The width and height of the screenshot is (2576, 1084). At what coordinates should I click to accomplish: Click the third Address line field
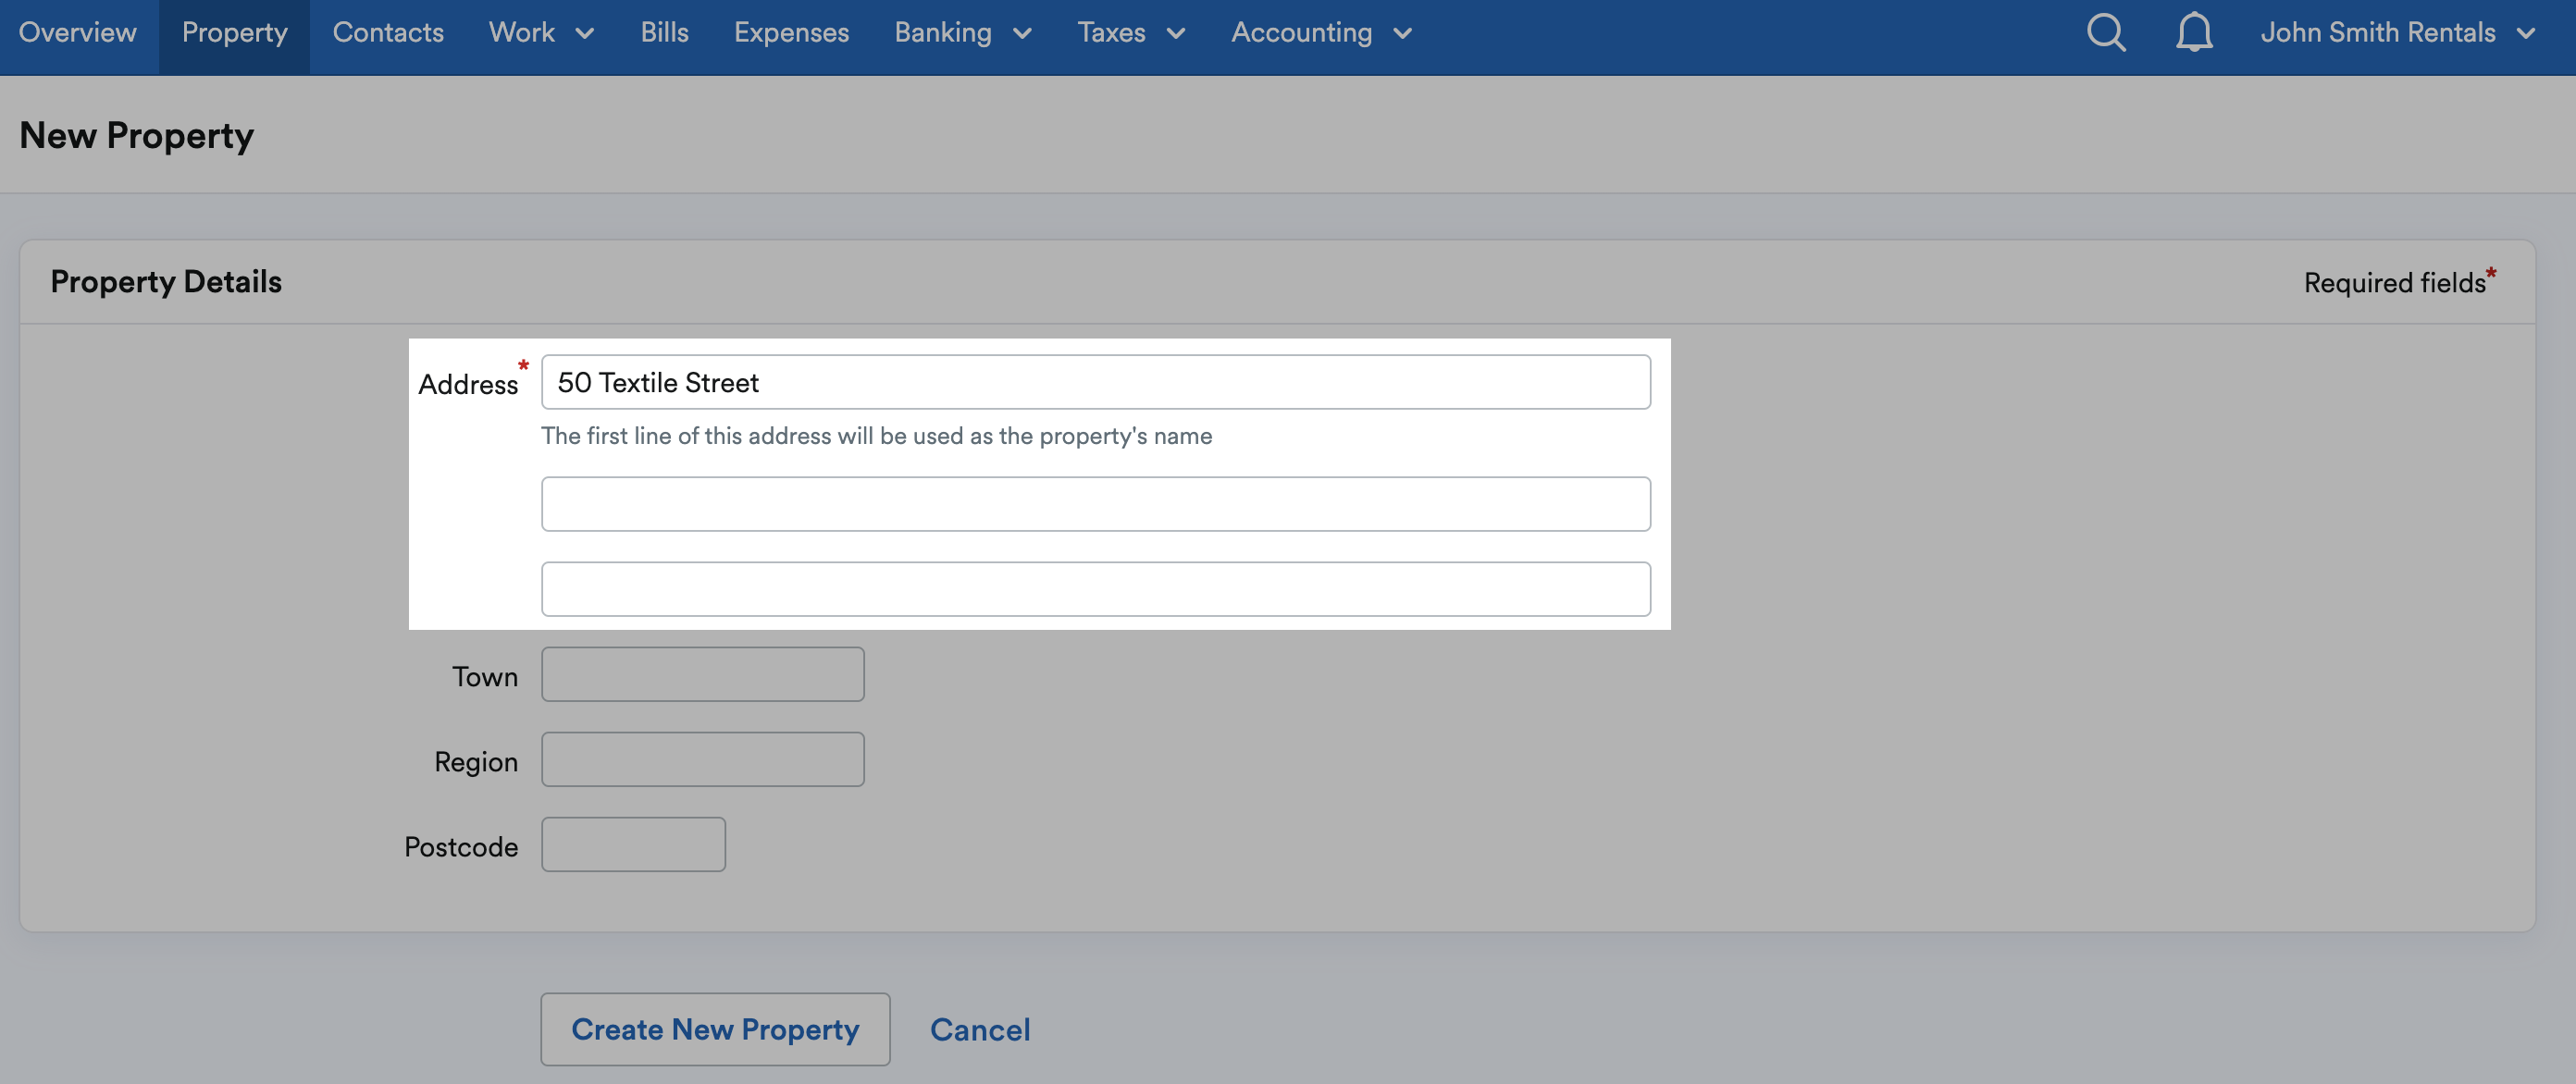pyautogui.click(x=1096, y=589)
